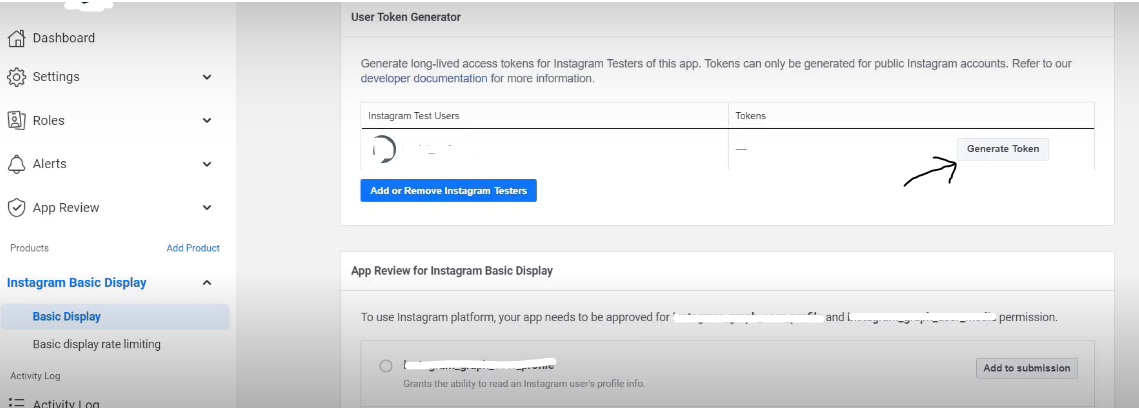Open the Dashboard menu item
This screenshot has width=1139, height=408.
(x=64, y=38)
